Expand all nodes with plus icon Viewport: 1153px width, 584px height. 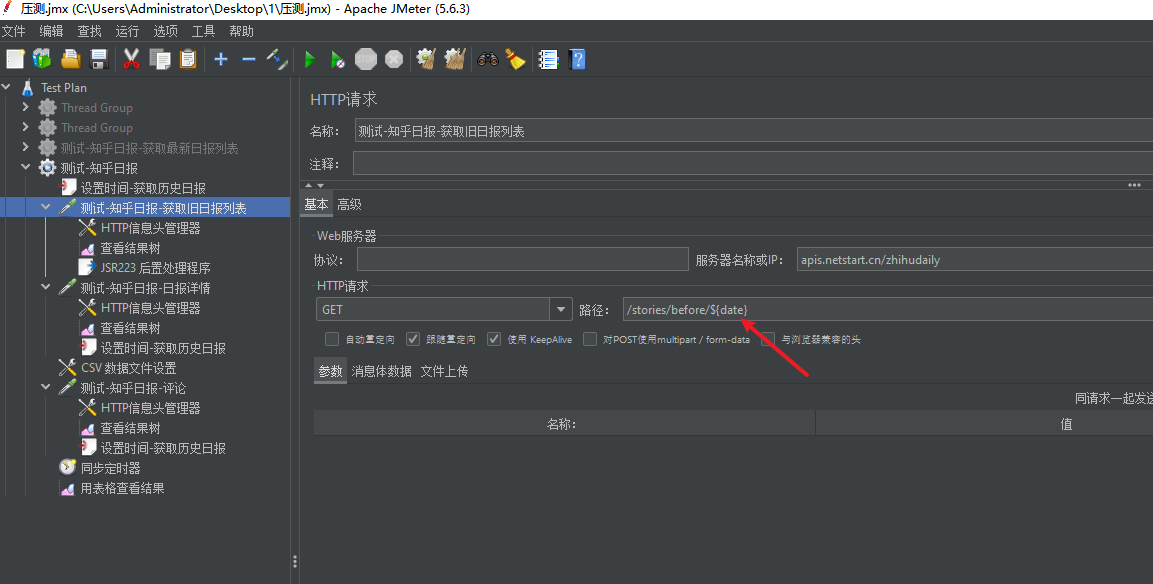click(221, 59)
